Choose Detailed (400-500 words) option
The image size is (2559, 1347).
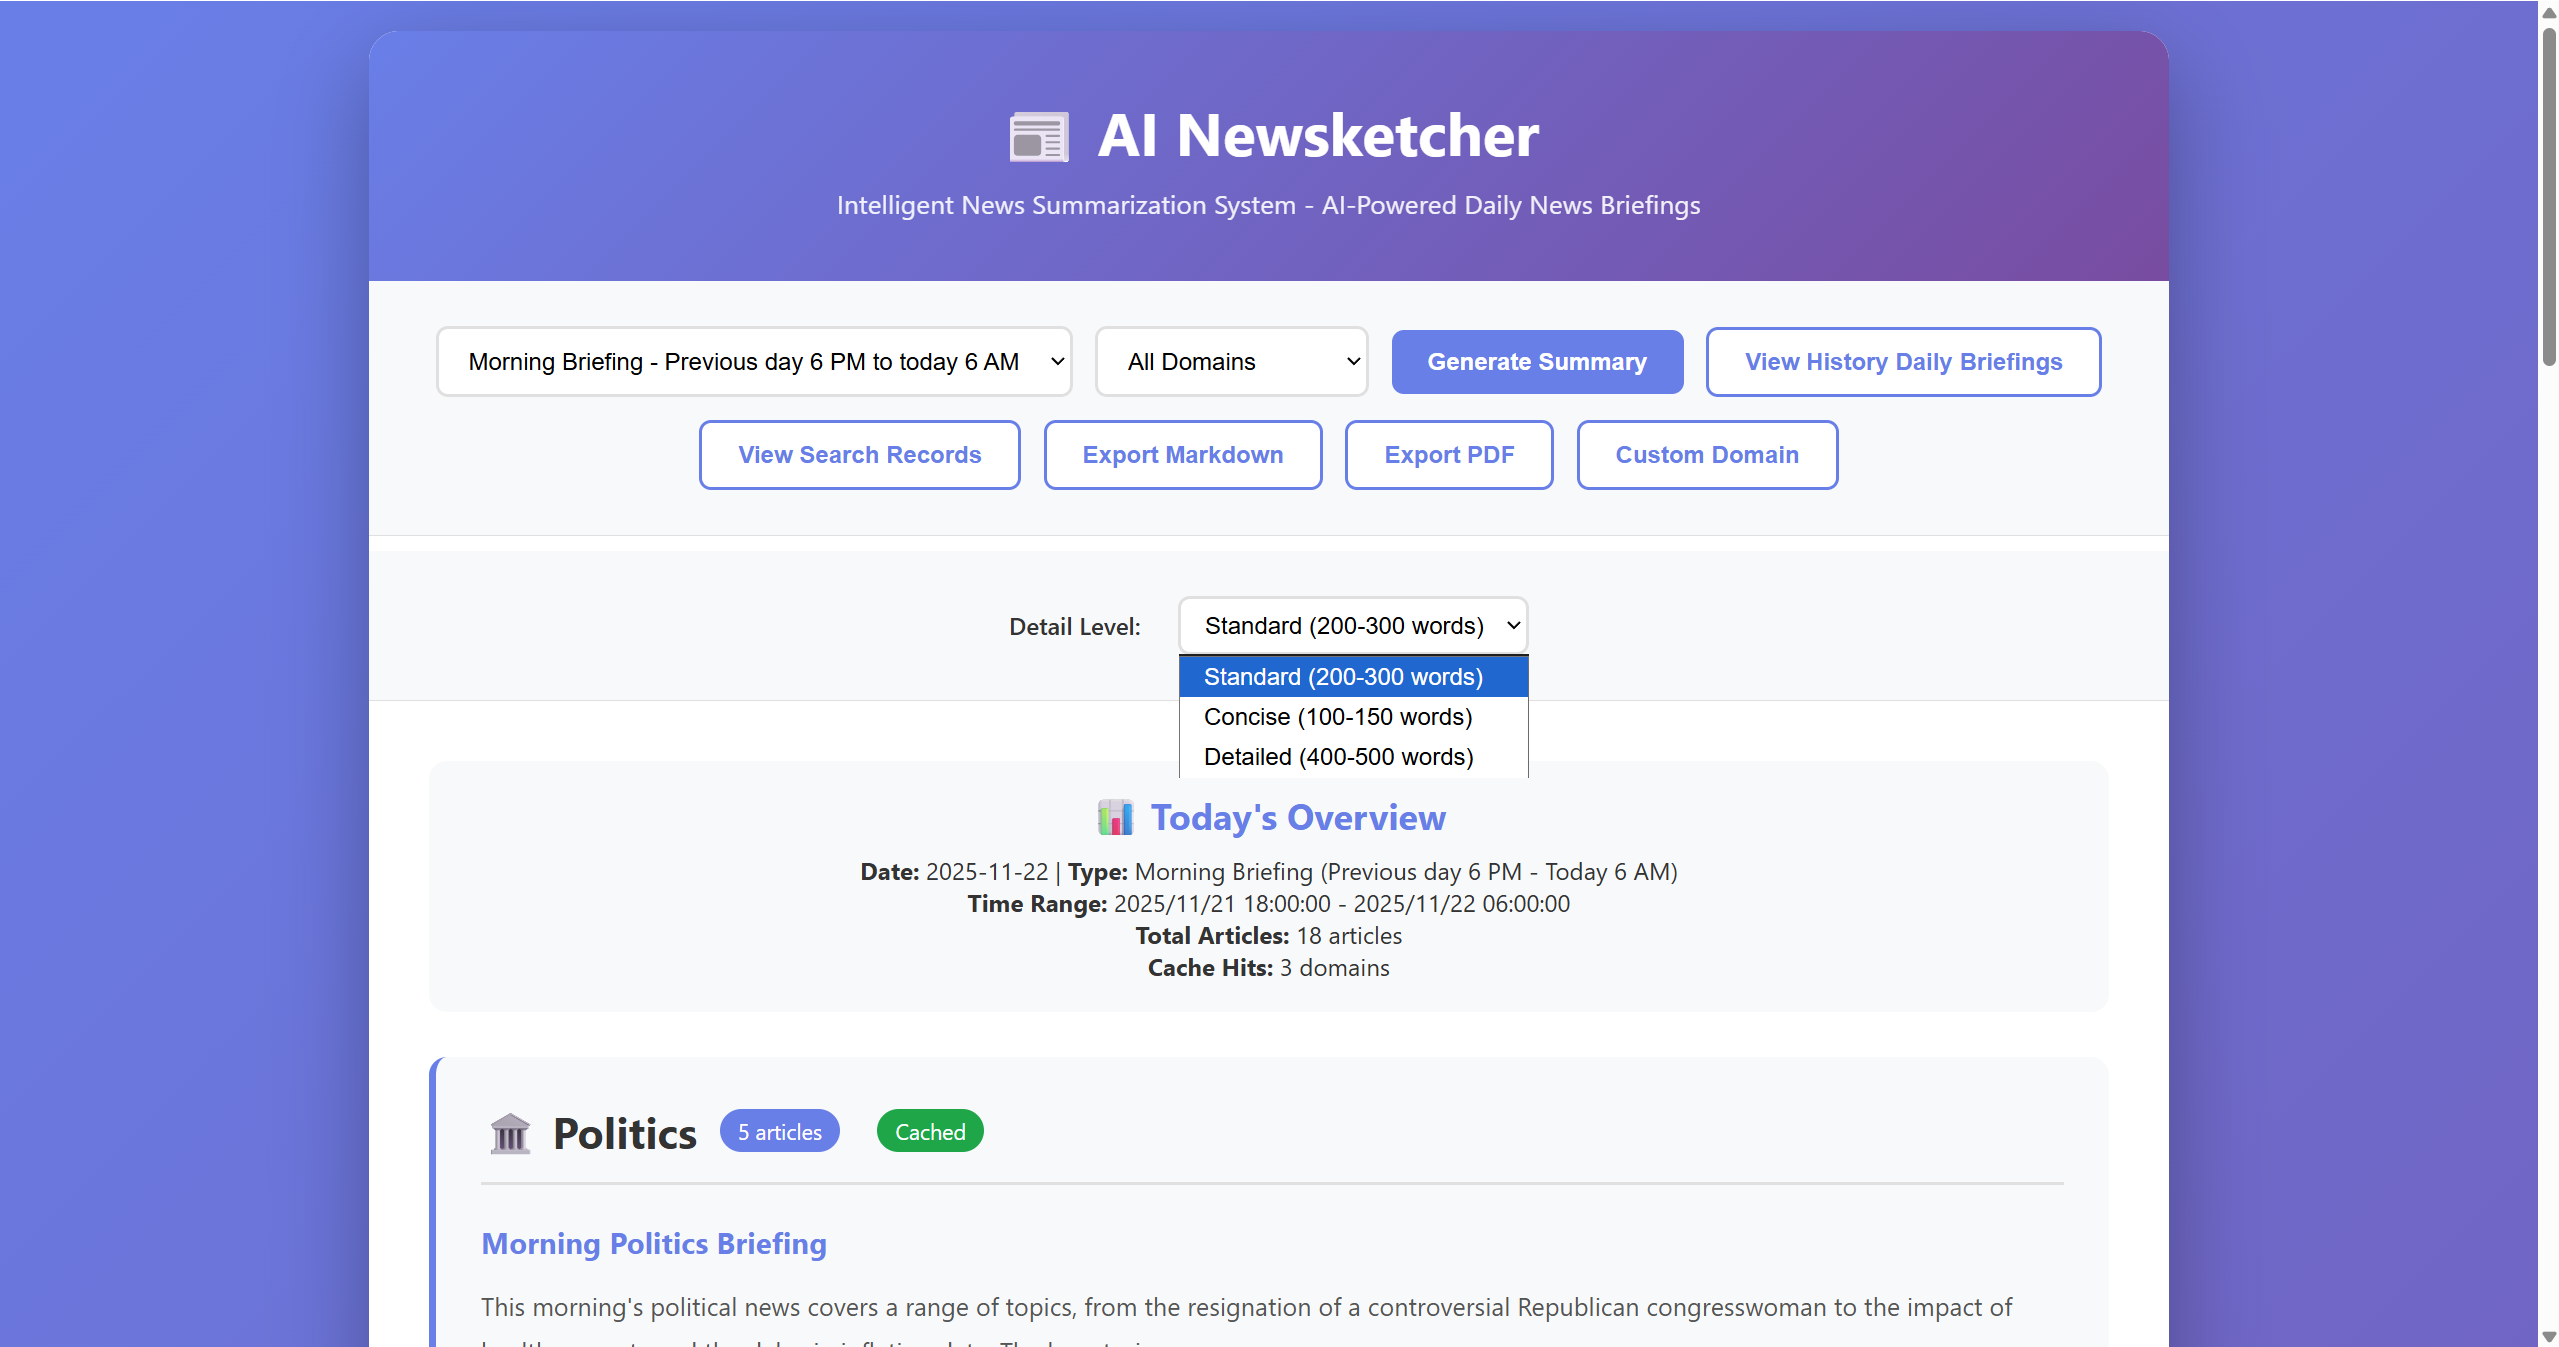[1338, 757]
